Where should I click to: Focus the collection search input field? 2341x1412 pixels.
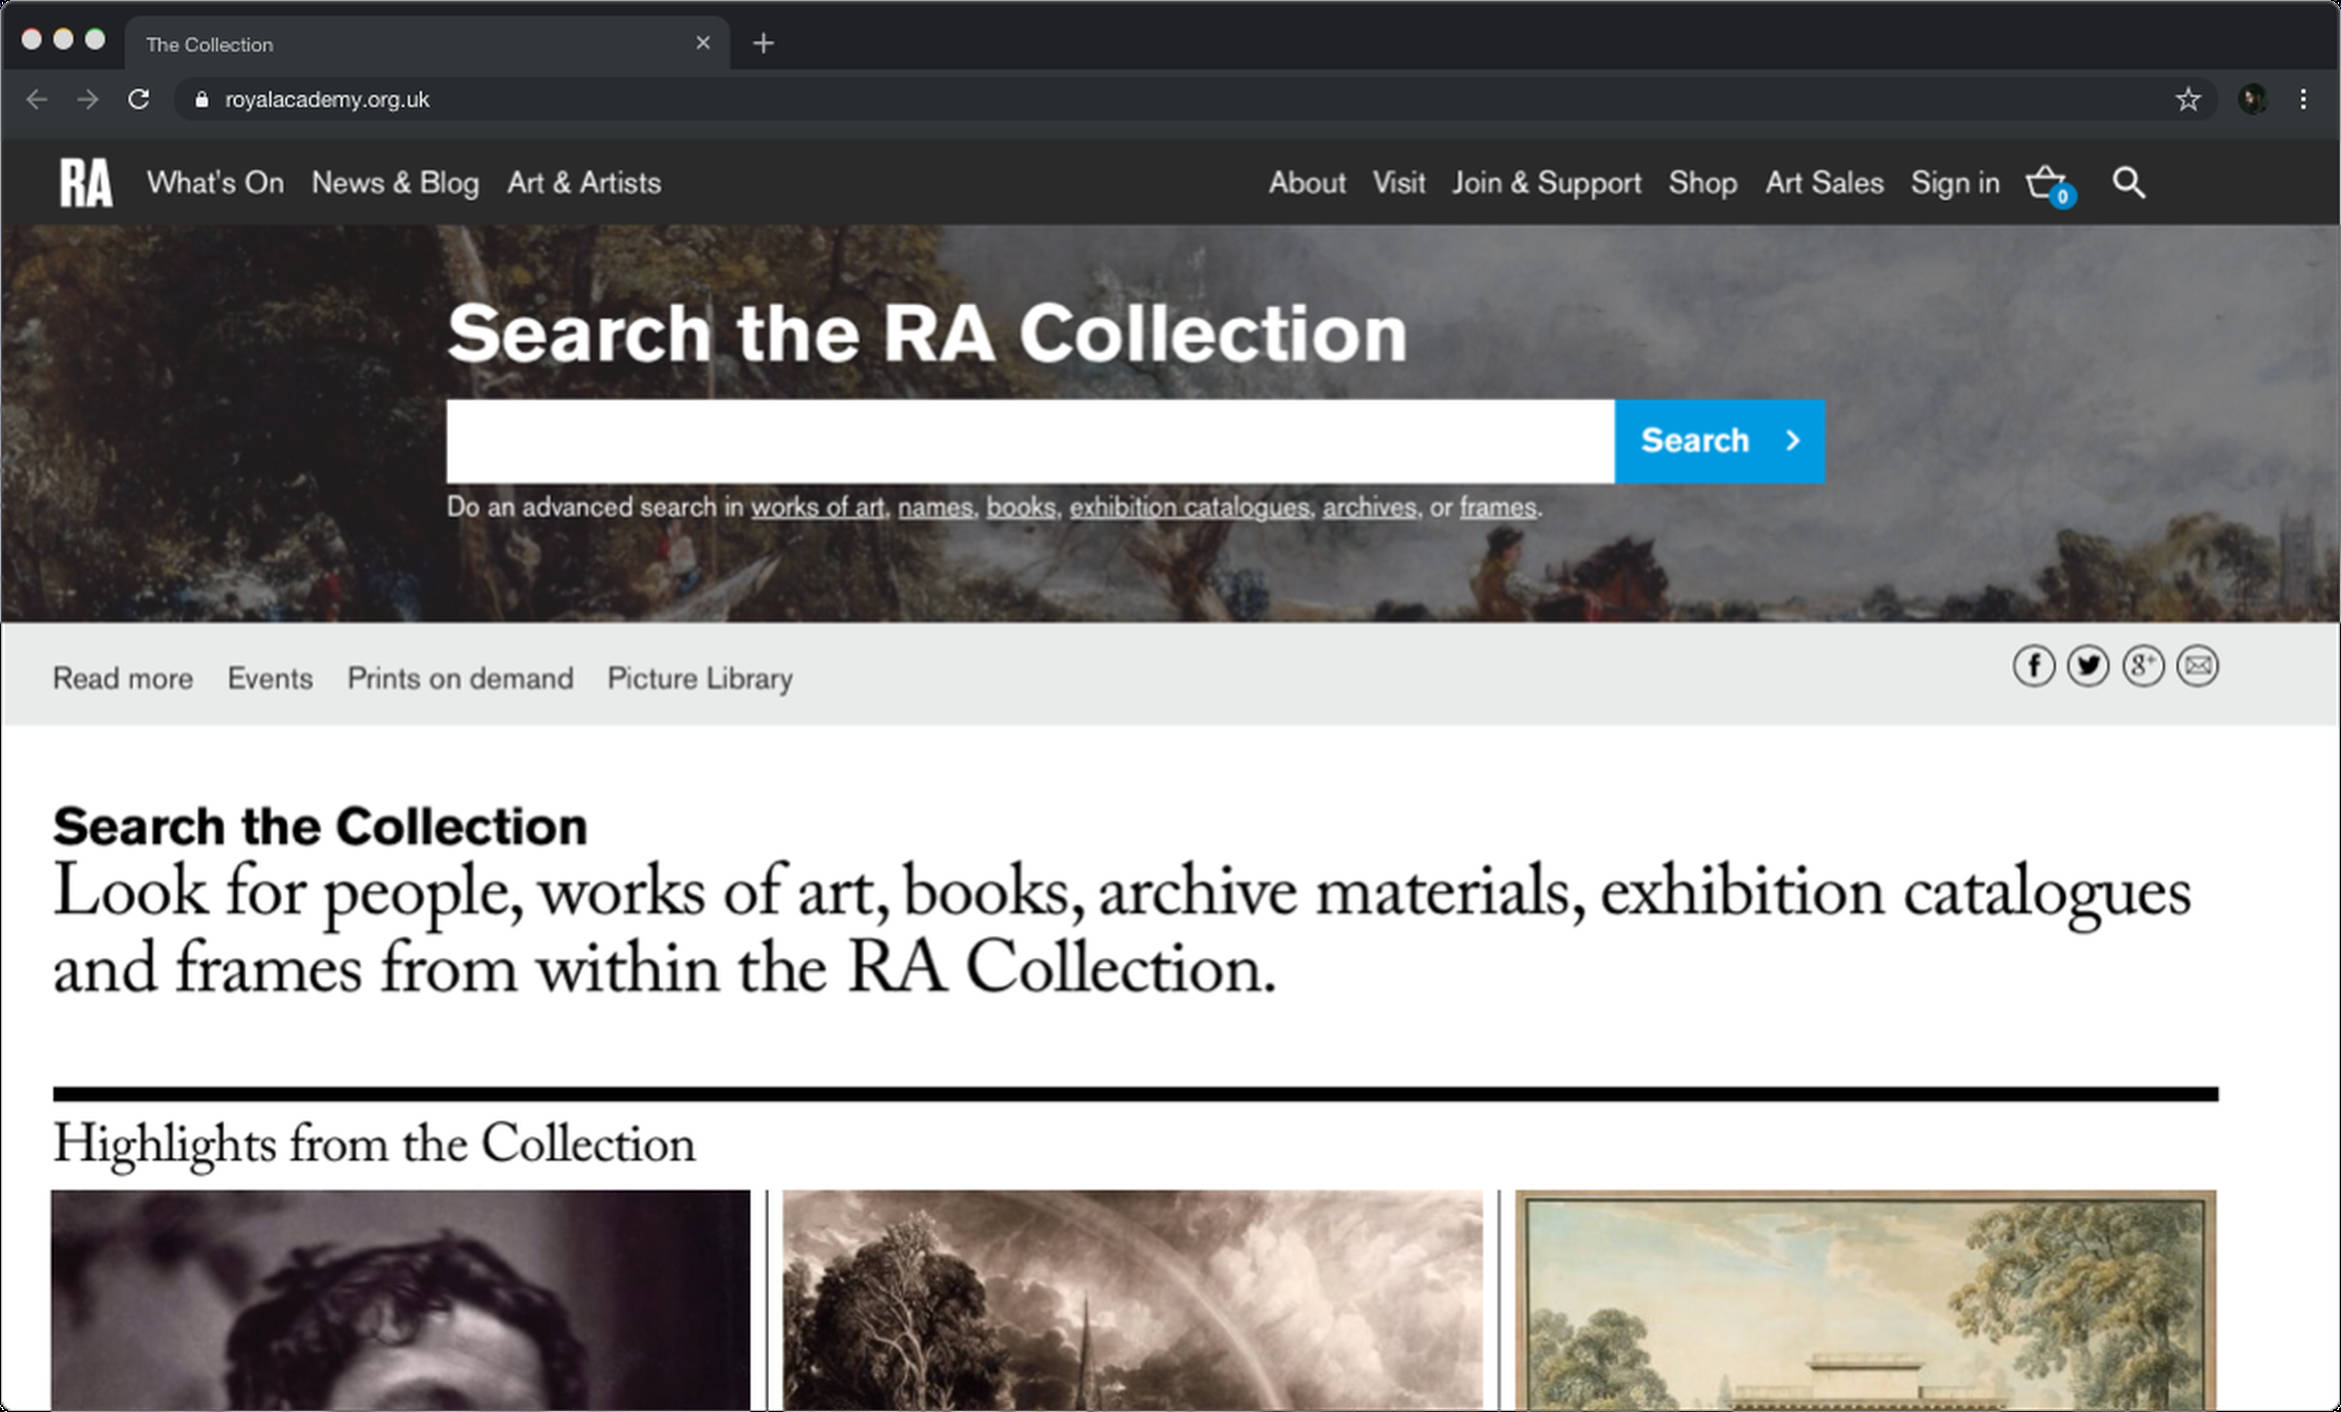pos(1030,441)
